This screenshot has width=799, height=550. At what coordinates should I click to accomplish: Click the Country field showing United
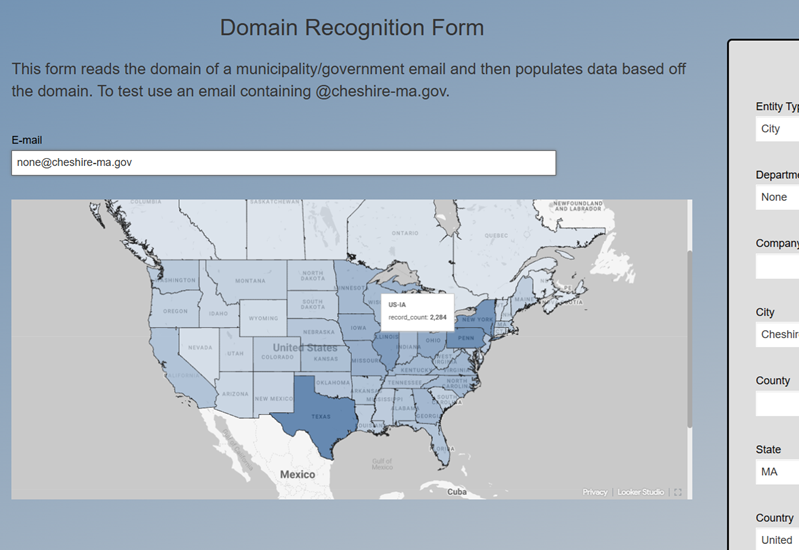click(778, 539)
